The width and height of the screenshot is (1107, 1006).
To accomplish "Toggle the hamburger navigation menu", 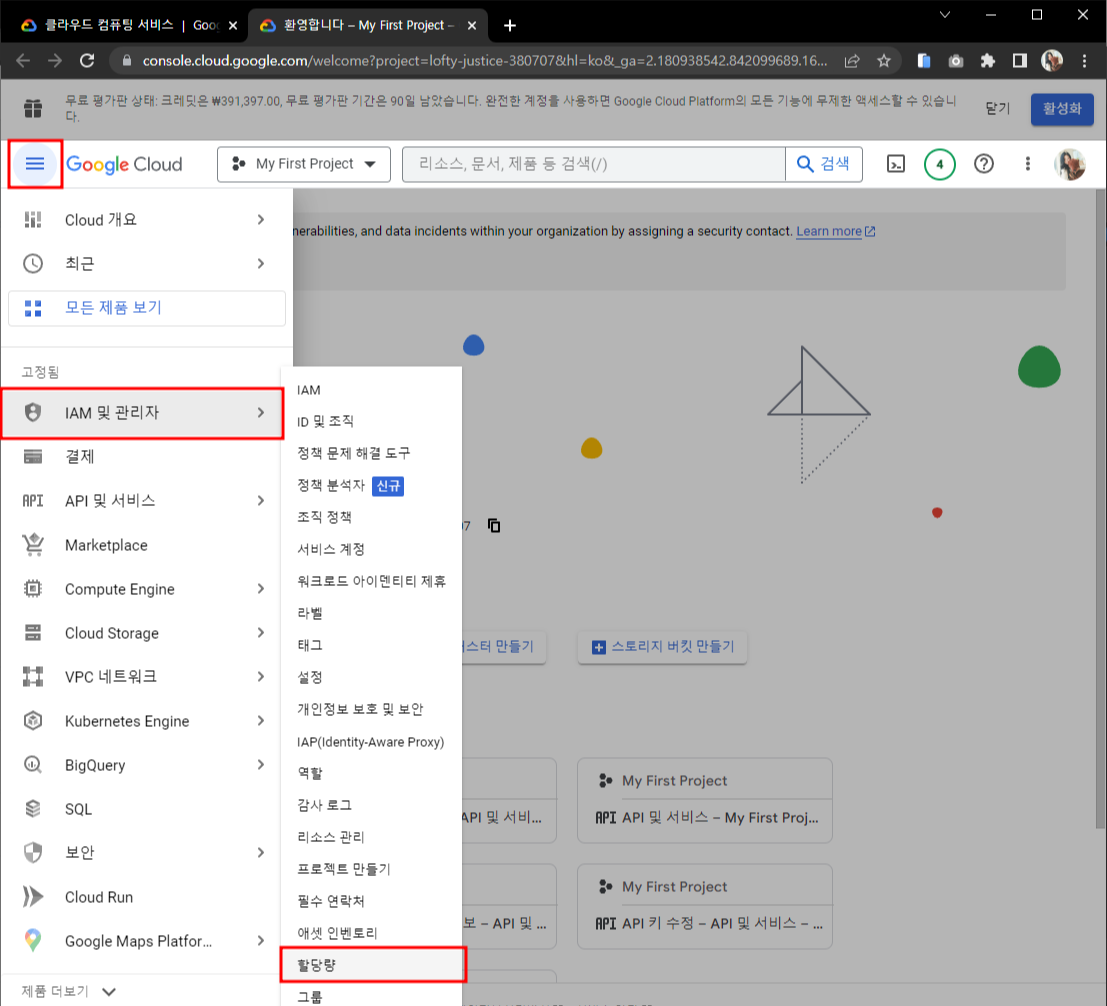I will 35,164.
